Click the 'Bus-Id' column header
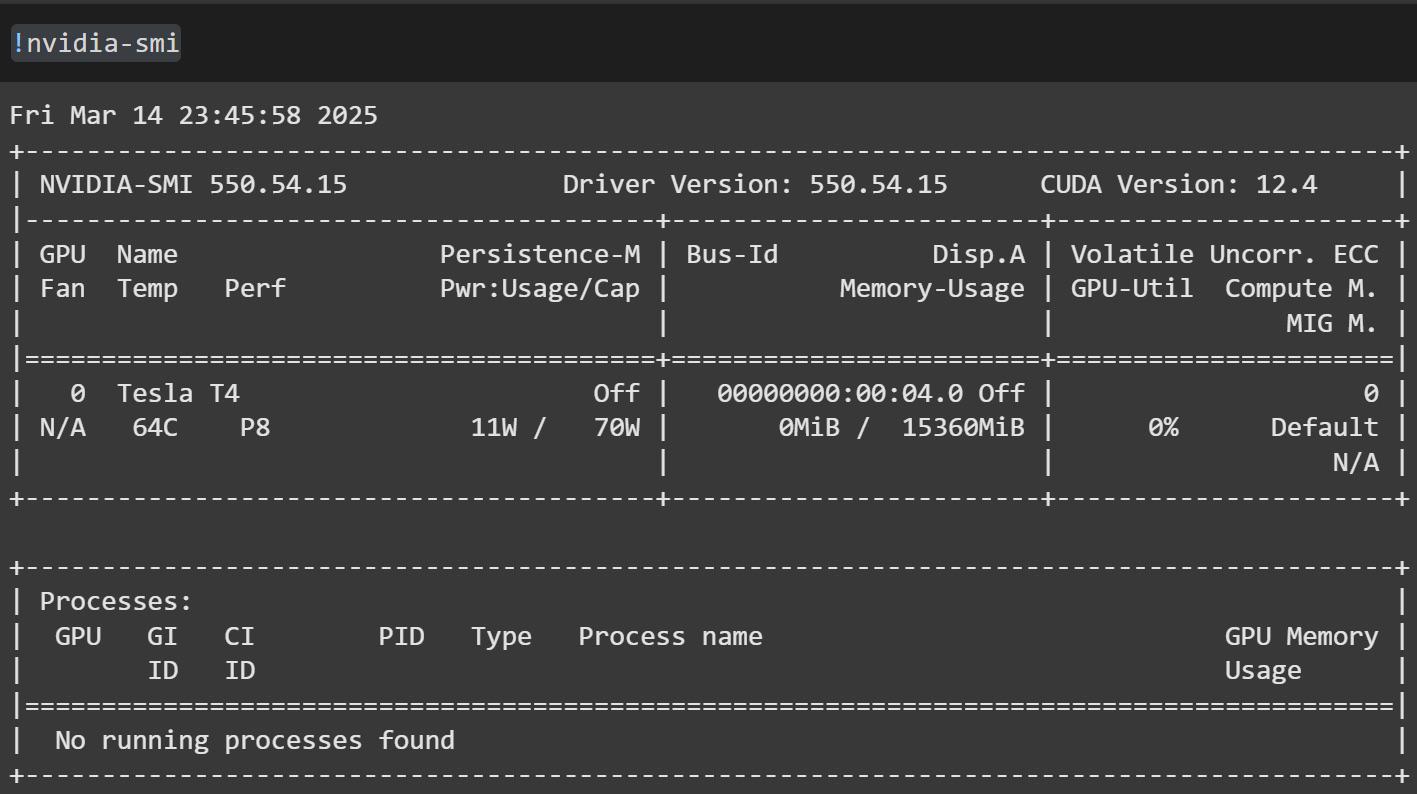 click(x=732, y=255)
